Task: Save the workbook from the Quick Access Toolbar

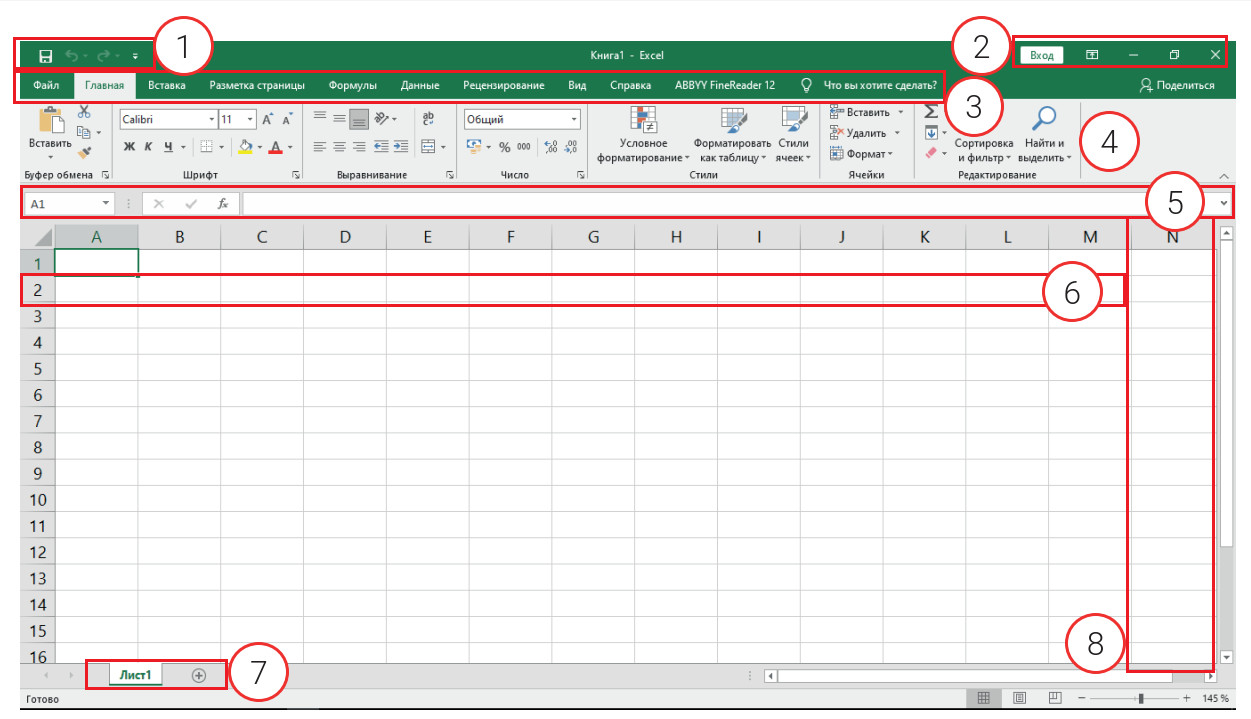Action: [x=45, y=56]
